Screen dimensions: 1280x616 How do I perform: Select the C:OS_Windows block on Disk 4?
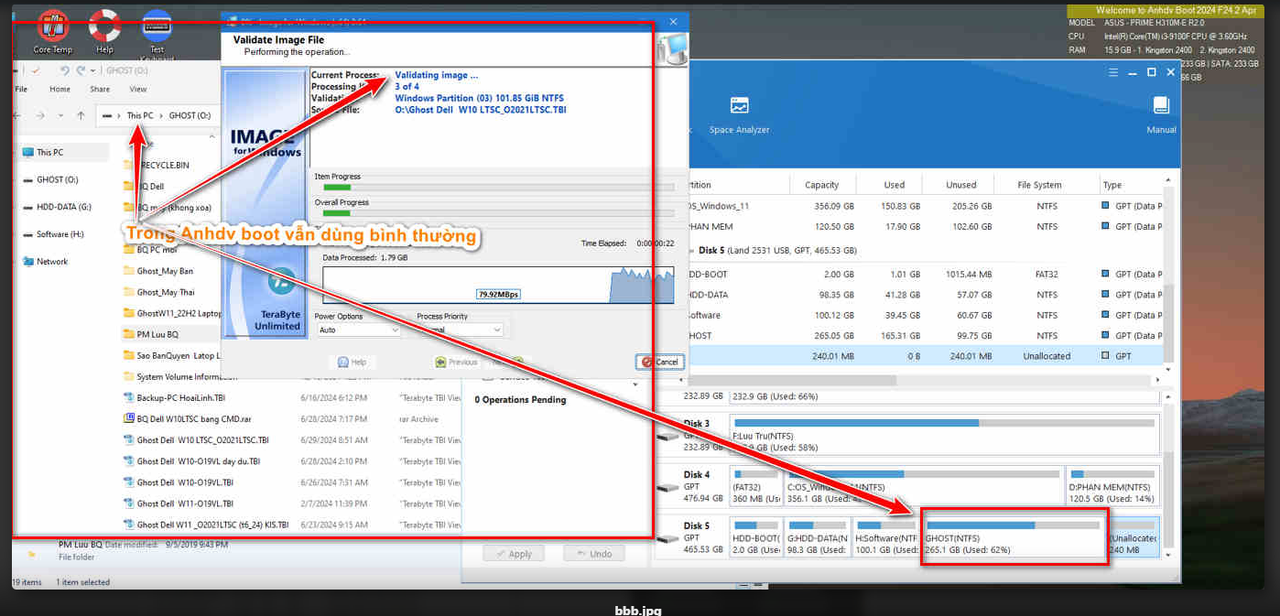point(923,485)
